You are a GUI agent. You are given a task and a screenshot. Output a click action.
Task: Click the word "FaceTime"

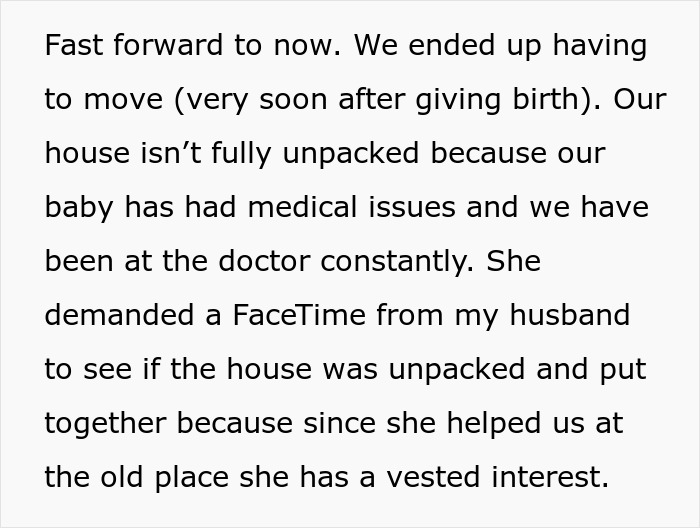pos(288,316)
